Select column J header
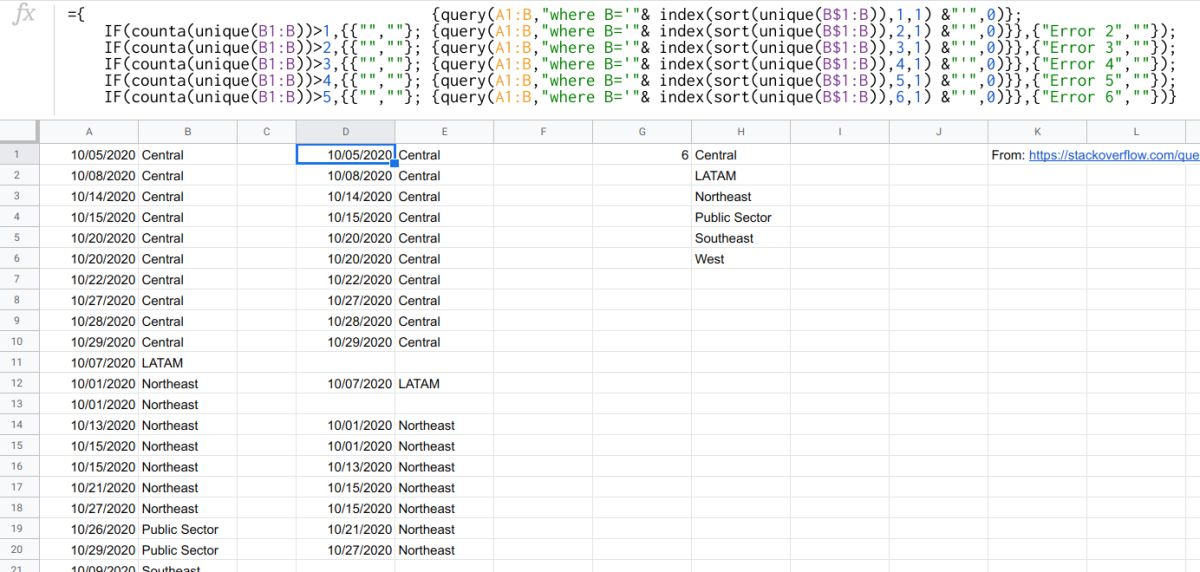The image size is (1200, 572). (940, 132)
